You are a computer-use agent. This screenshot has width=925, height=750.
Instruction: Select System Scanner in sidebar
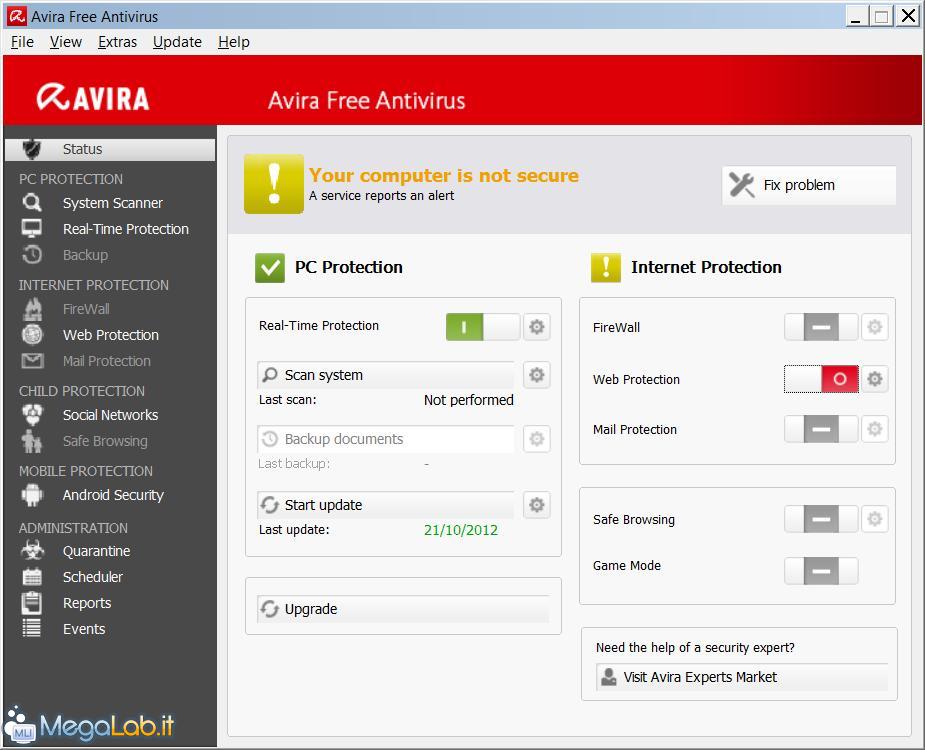[113, 202]
